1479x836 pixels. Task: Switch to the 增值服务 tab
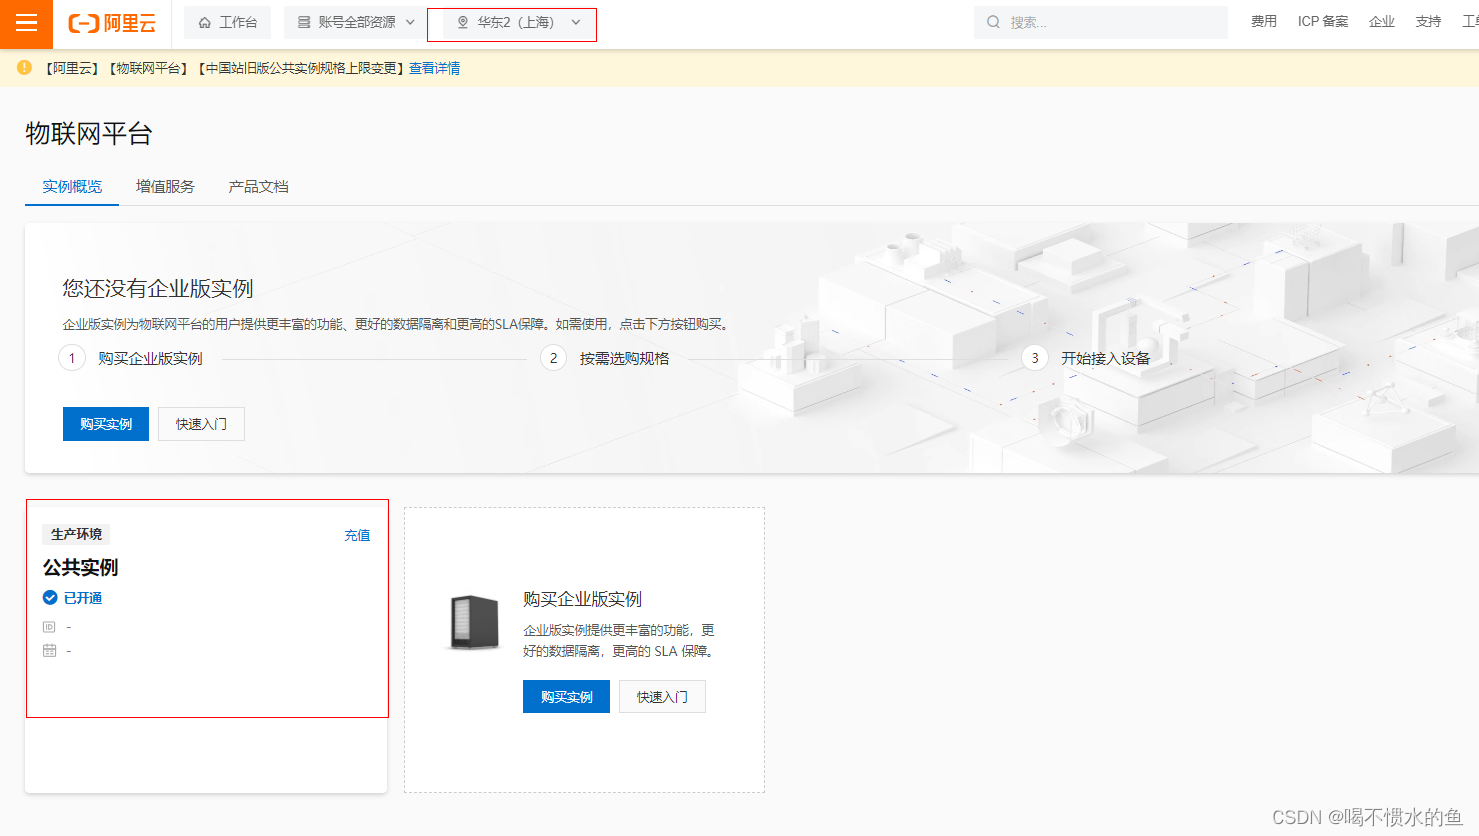tap(165, 187)
